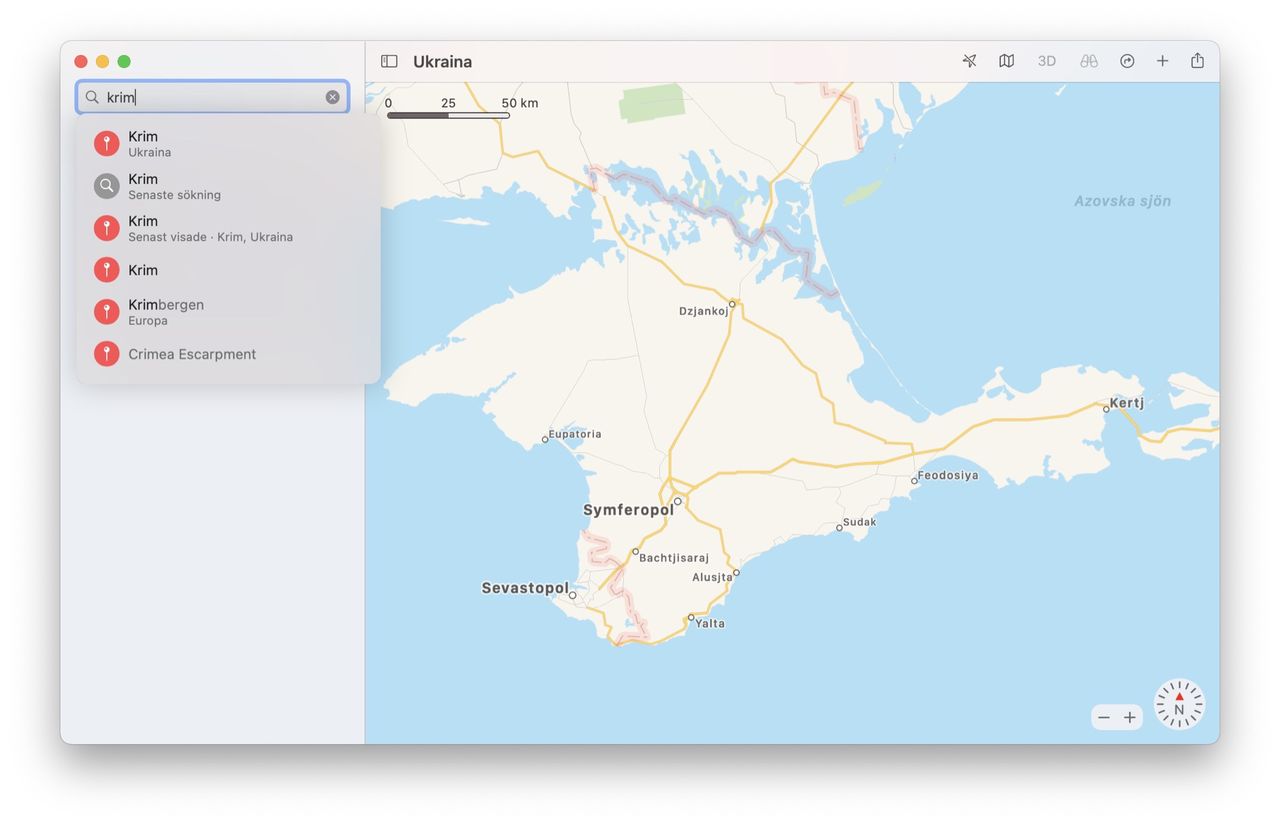This screenshot has height=824, width=1280.
Task: Click the add pin plus icon
Action: coord(1162,60)
